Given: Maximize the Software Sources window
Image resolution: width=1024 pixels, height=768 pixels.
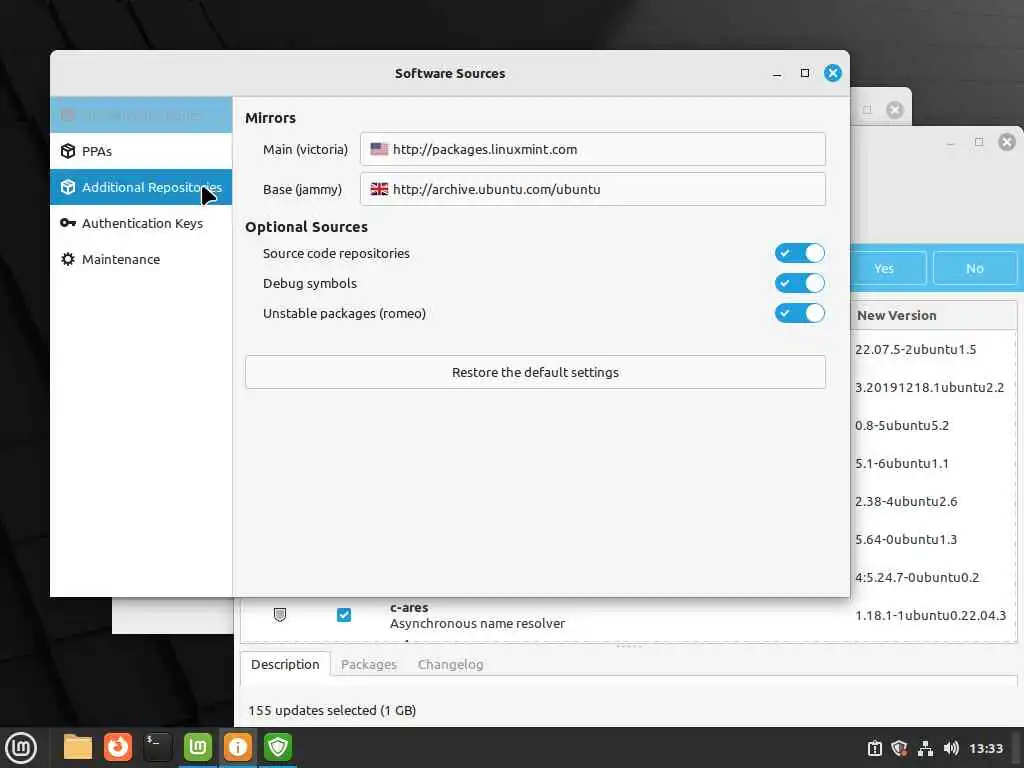Looking at the screenshot, I should click(805, 73).
